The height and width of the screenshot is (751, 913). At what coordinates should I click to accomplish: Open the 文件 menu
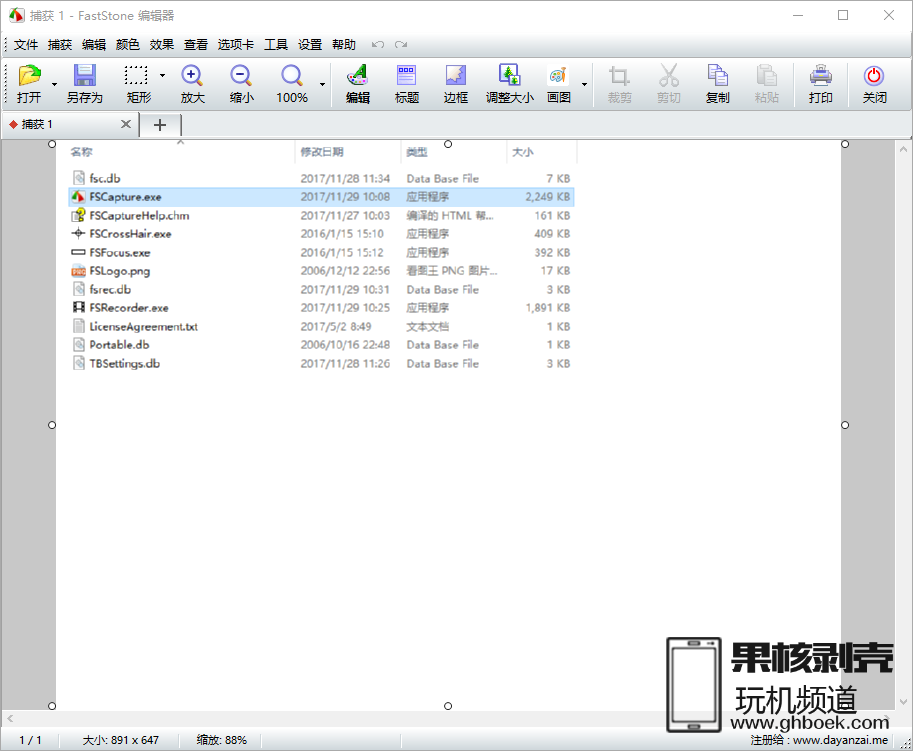26,45
